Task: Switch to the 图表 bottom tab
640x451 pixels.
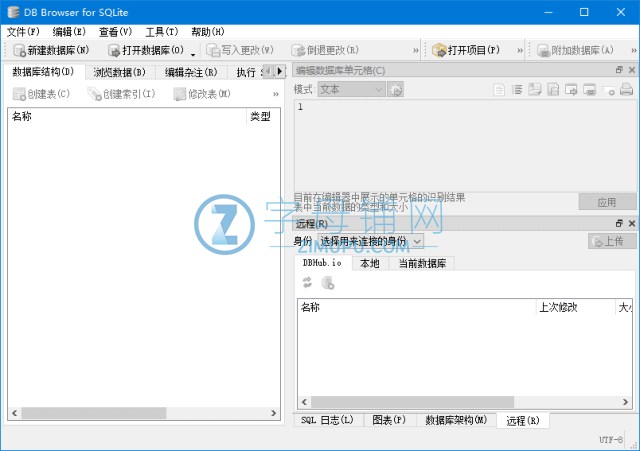Action: click(389, 420)
